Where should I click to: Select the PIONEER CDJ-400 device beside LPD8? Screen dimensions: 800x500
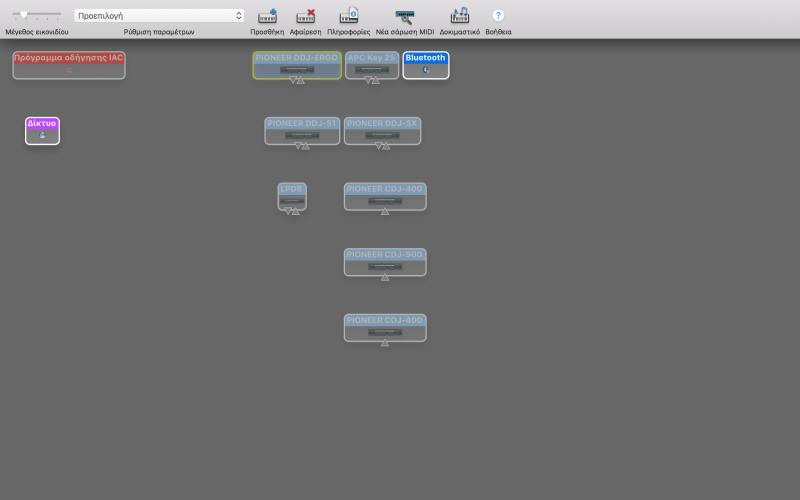pyautogui.click(x=385, y=195)
